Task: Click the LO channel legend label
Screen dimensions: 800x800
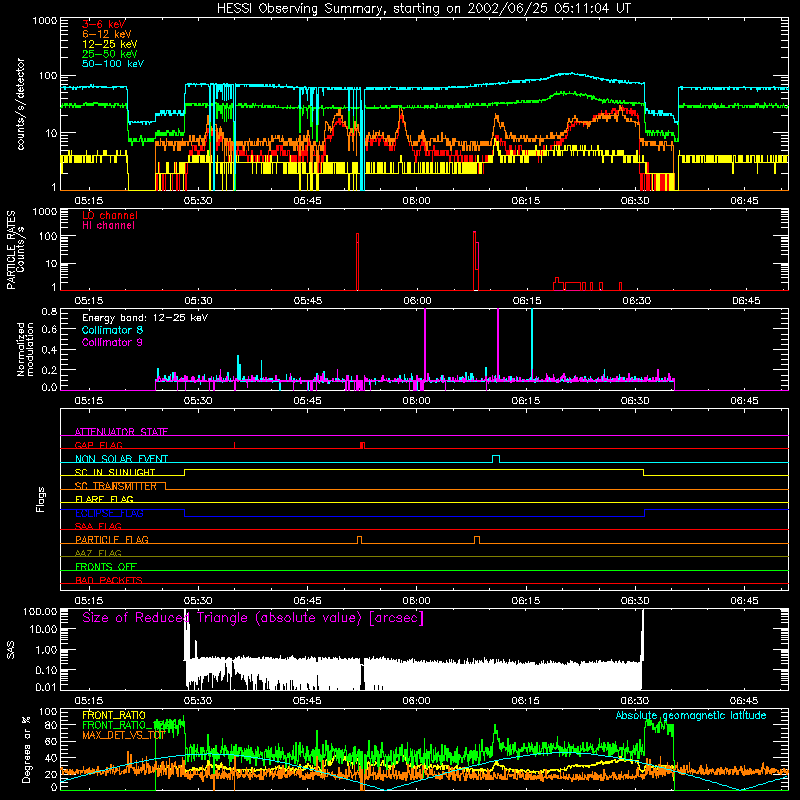Action: tap(110, 215)
